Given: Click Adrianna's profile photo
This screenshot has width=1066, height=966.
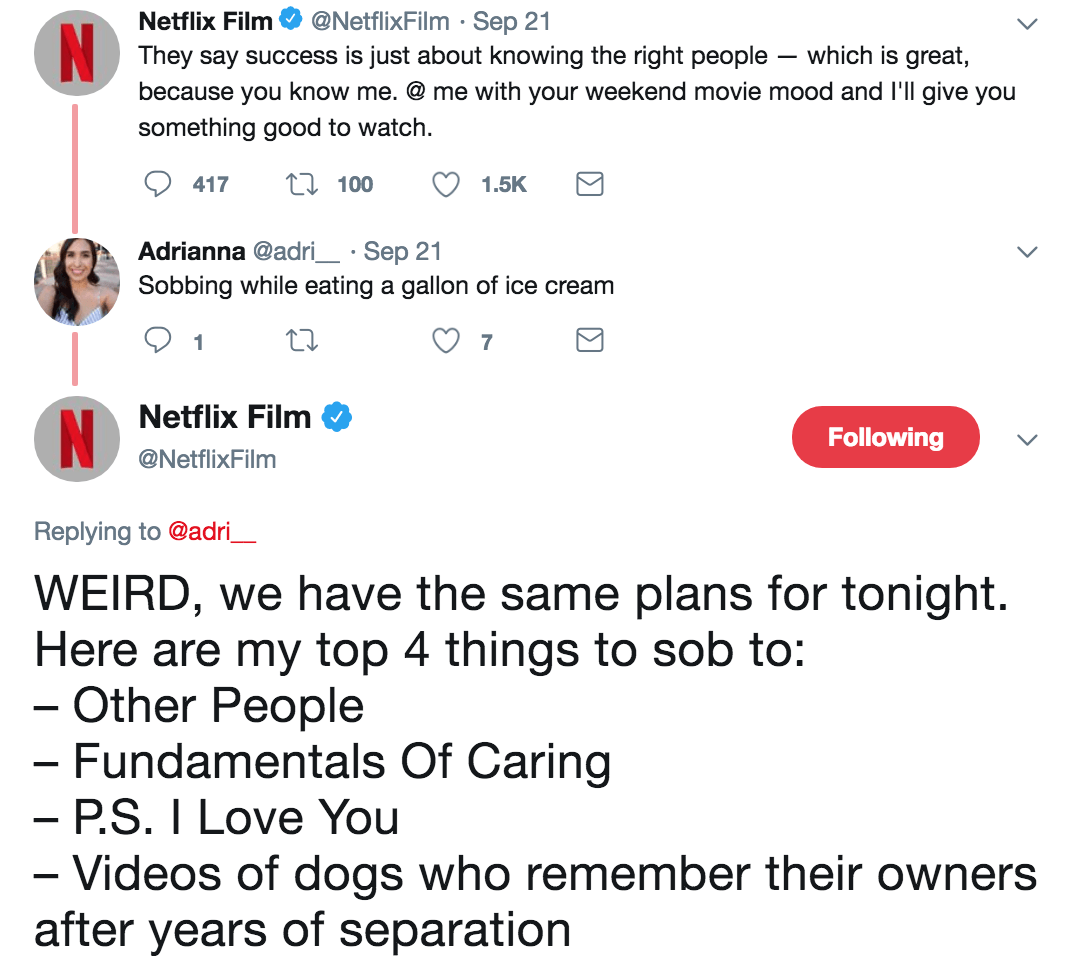Looking at the screenshot, I should [x=77, y=282].
